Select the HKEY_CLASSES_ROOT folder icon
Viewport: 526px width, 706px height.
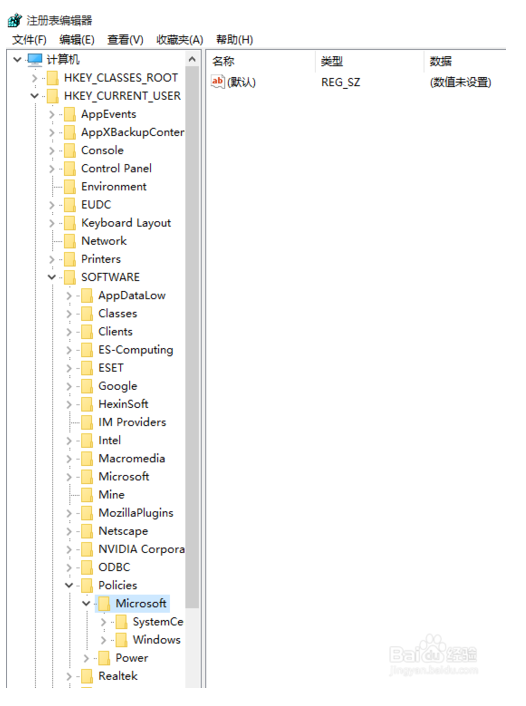pos(53,78)
